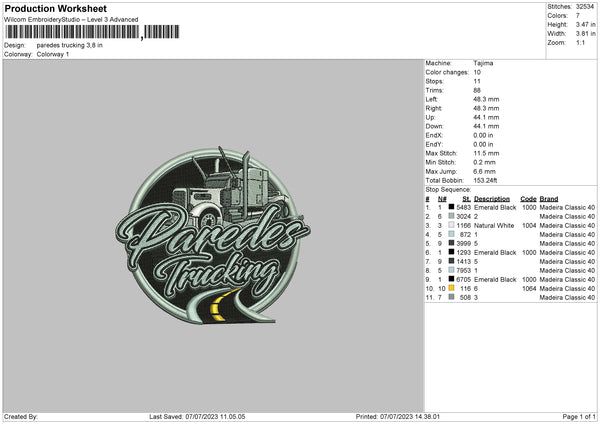The height and width of the screenshot is (424, 600).
Task: Click the "Stops:" label
Action: coord(435,82)
